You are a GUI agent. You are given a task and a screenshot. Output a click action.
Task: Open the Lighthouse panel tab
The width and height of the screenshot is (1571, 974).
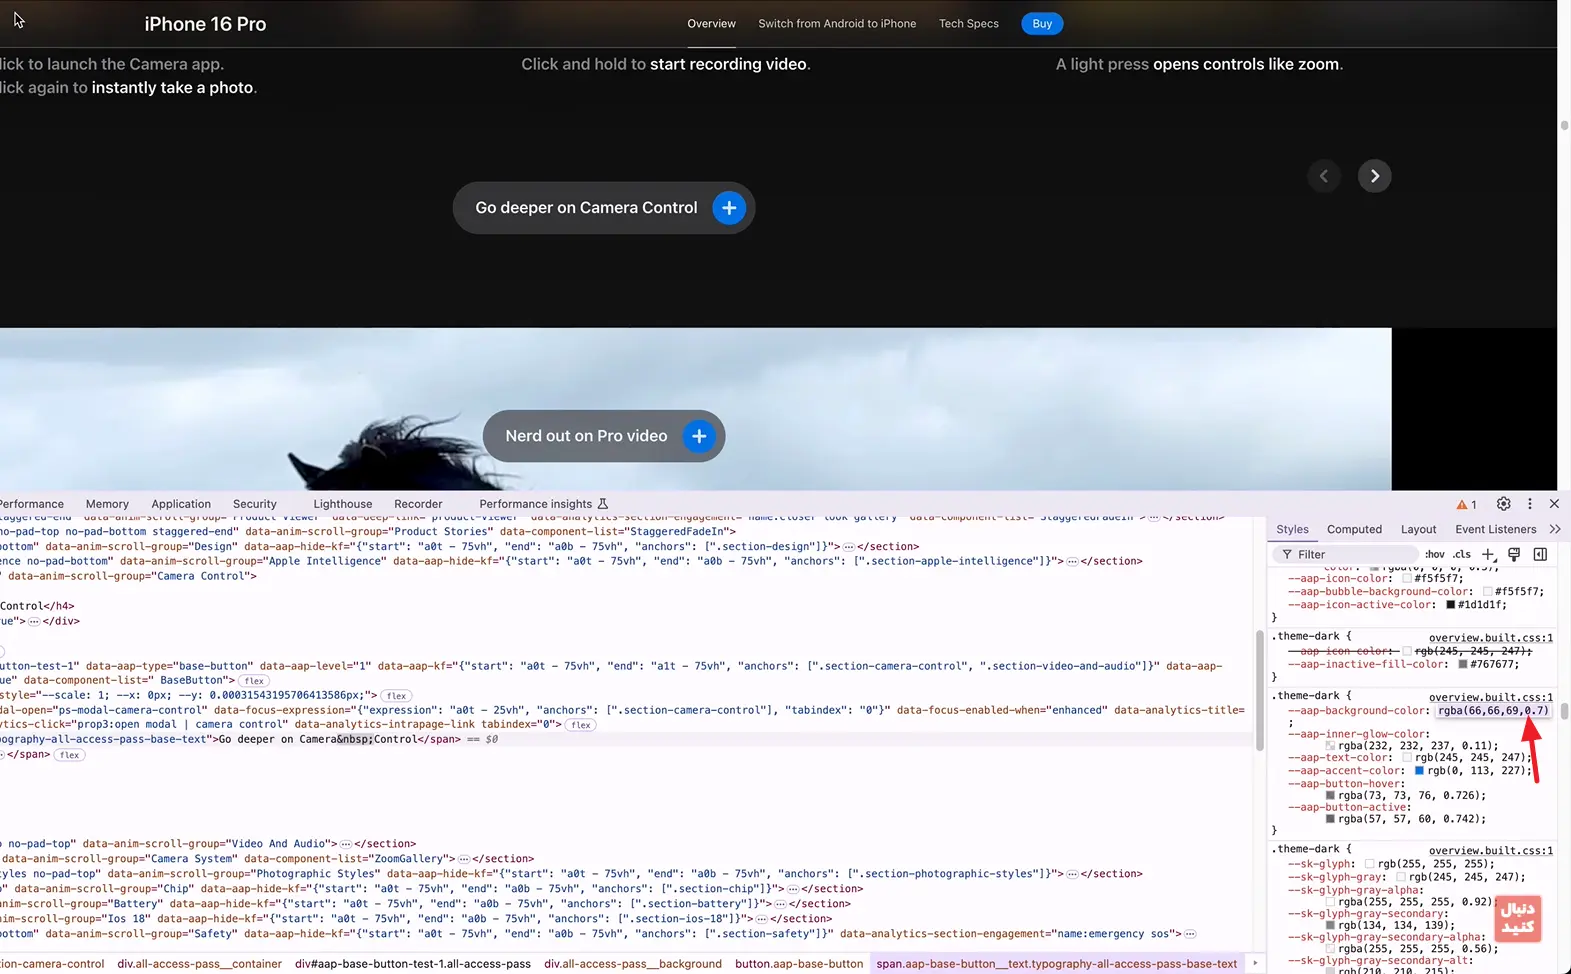[343, 504]
